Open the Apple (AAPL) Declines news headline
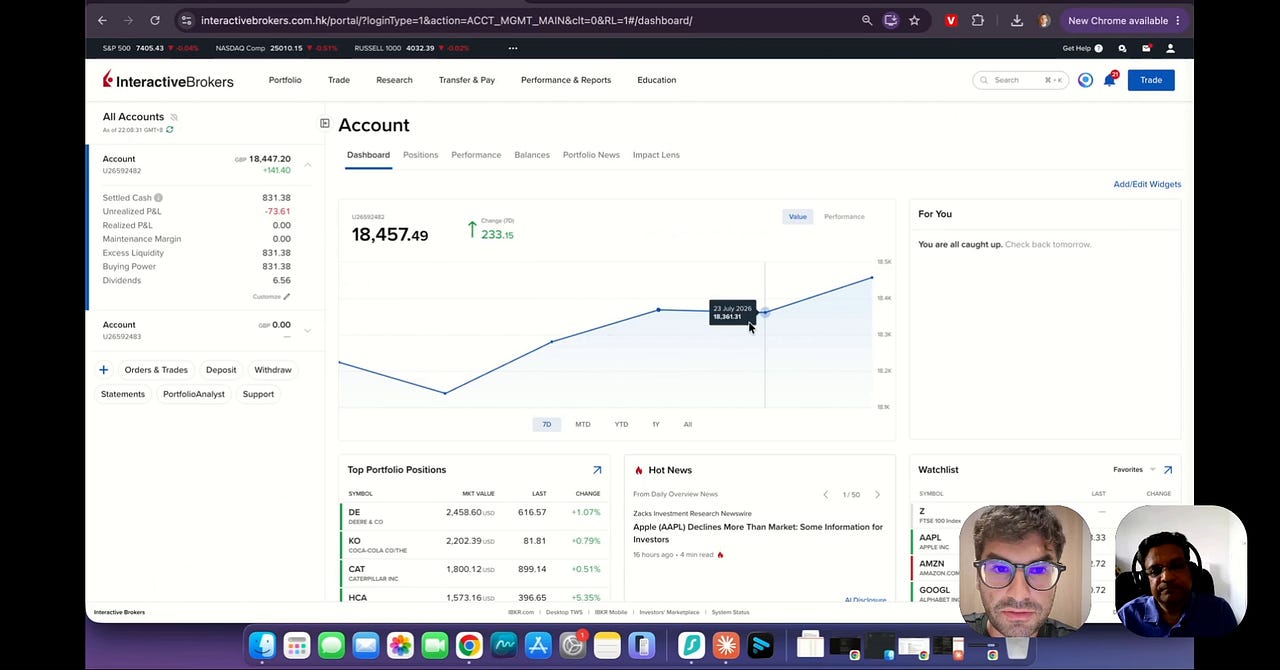The image size is (1280, 670). tap(758, 533)
